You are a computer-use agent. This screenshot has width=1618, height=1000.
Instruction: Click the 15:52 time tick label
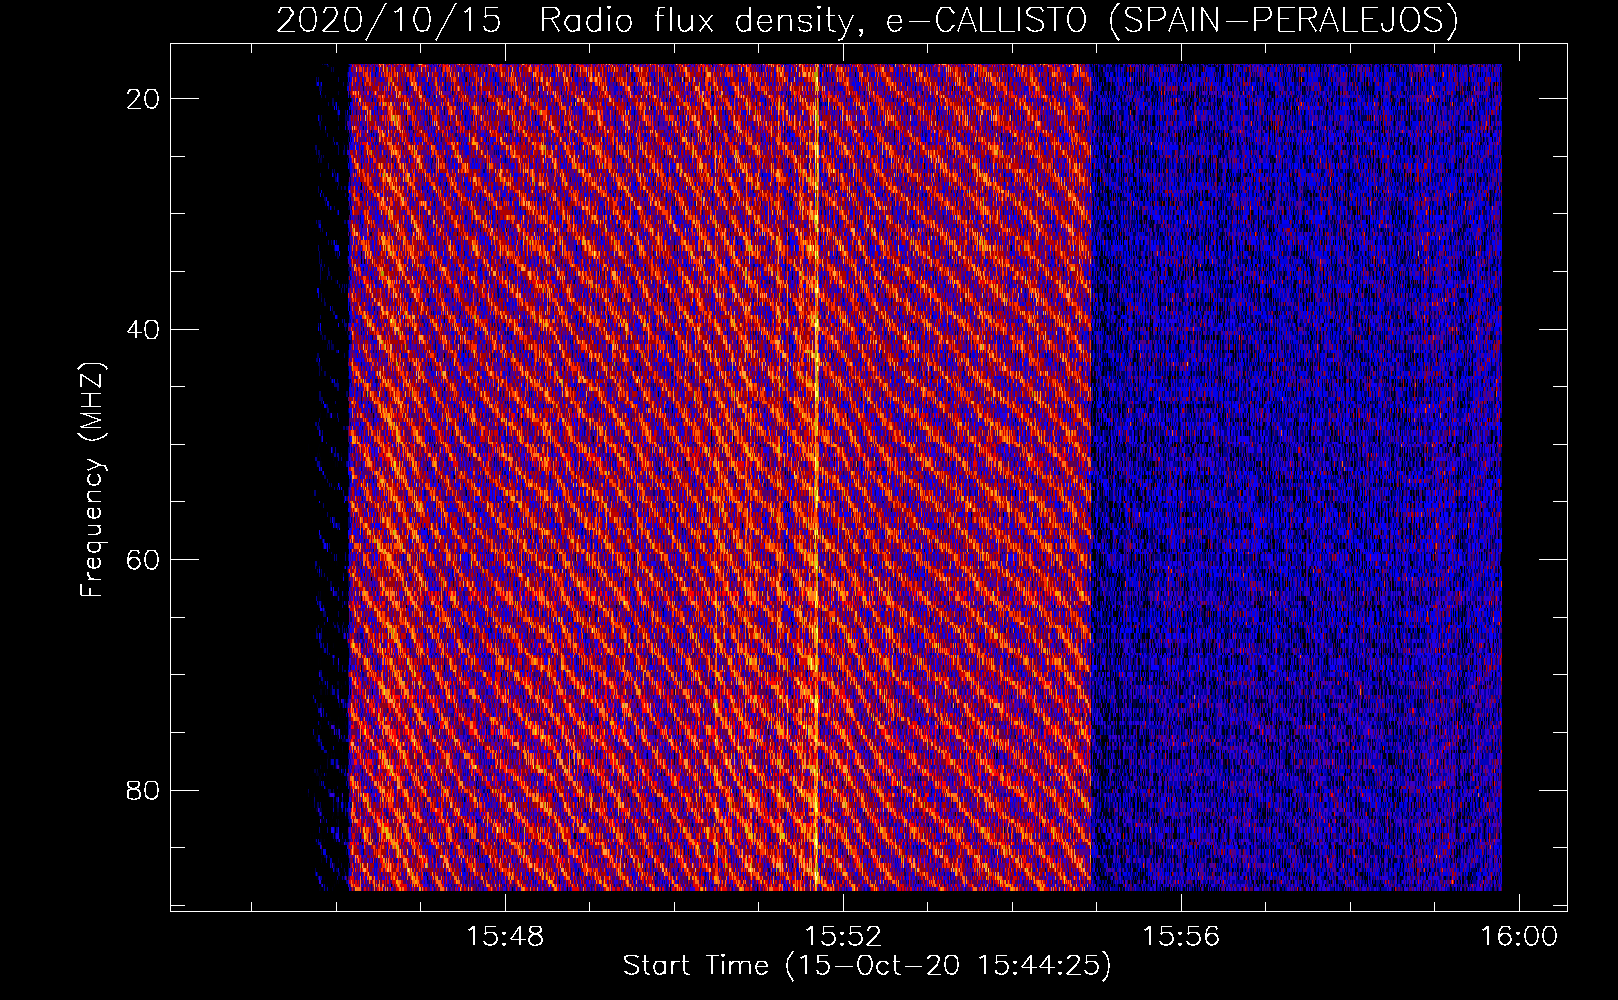(x=844, y=937)
